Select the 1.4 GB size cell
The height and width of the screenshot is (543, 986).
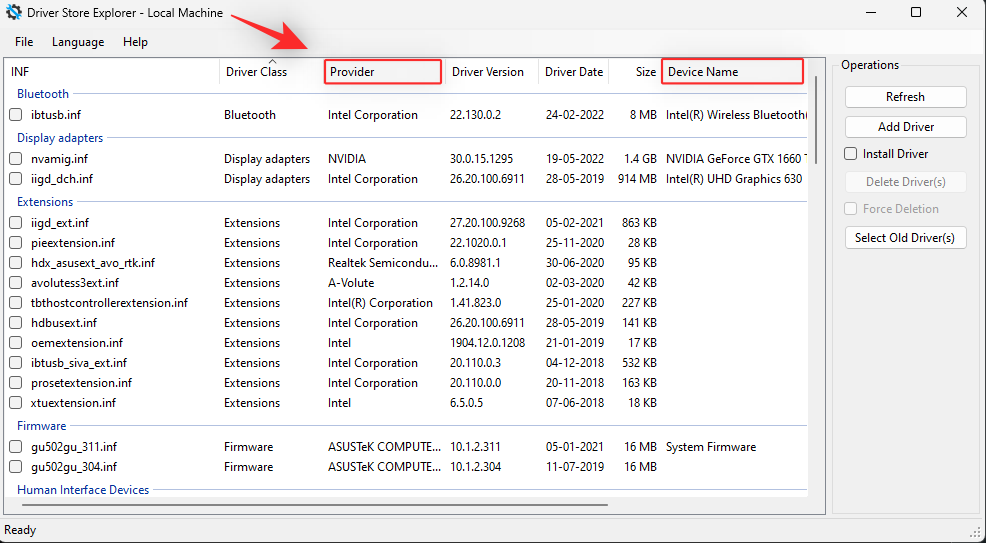638,159
